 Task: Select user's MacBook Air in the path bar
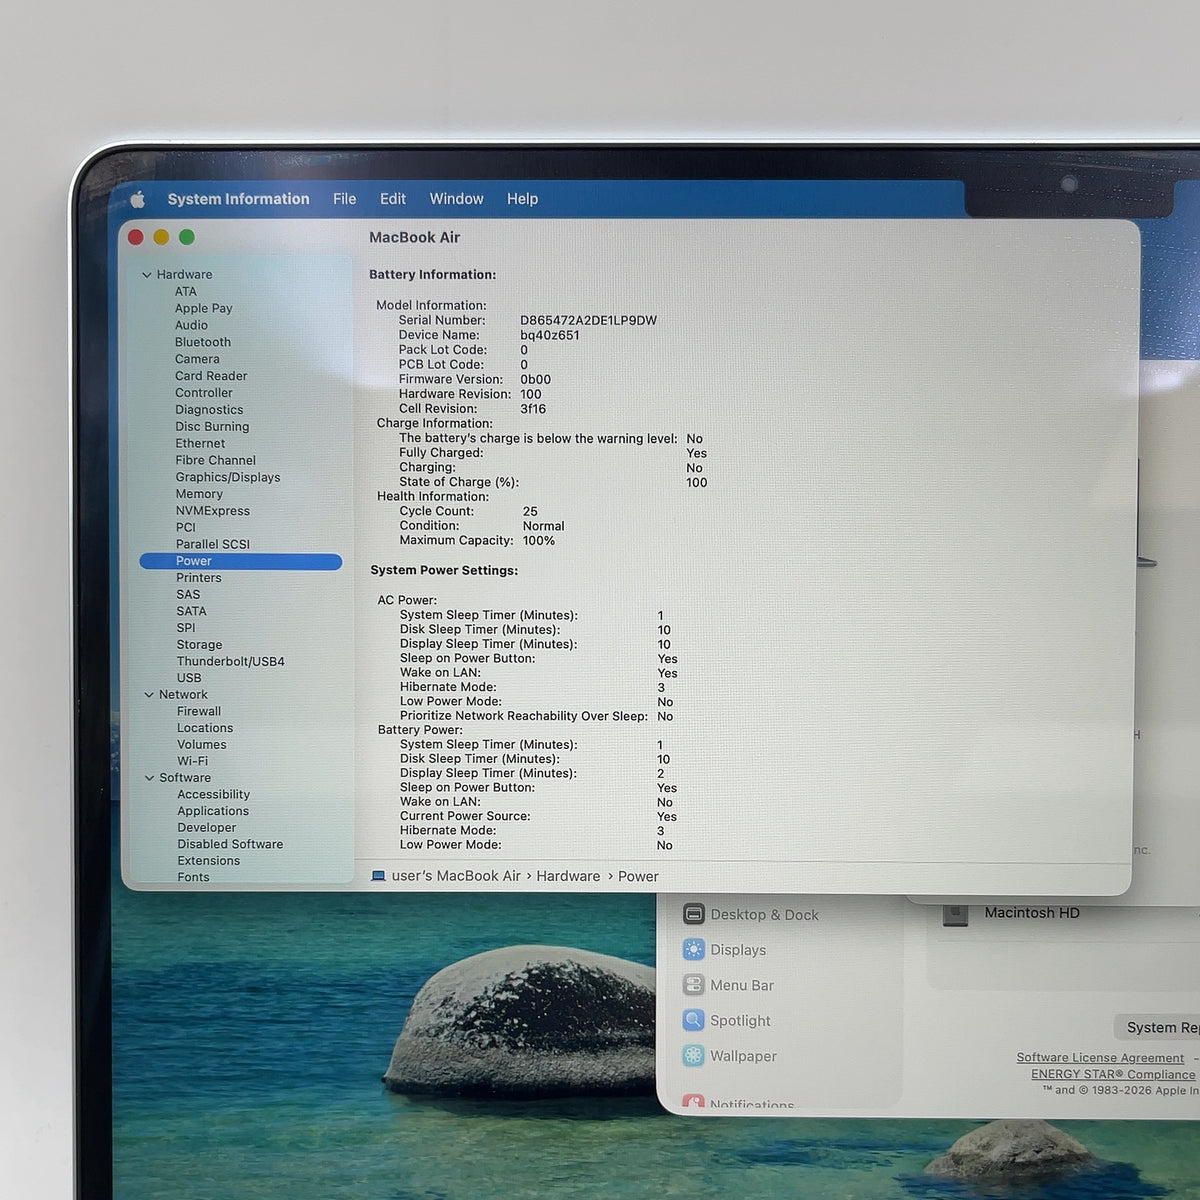click(x=456, y=876)
